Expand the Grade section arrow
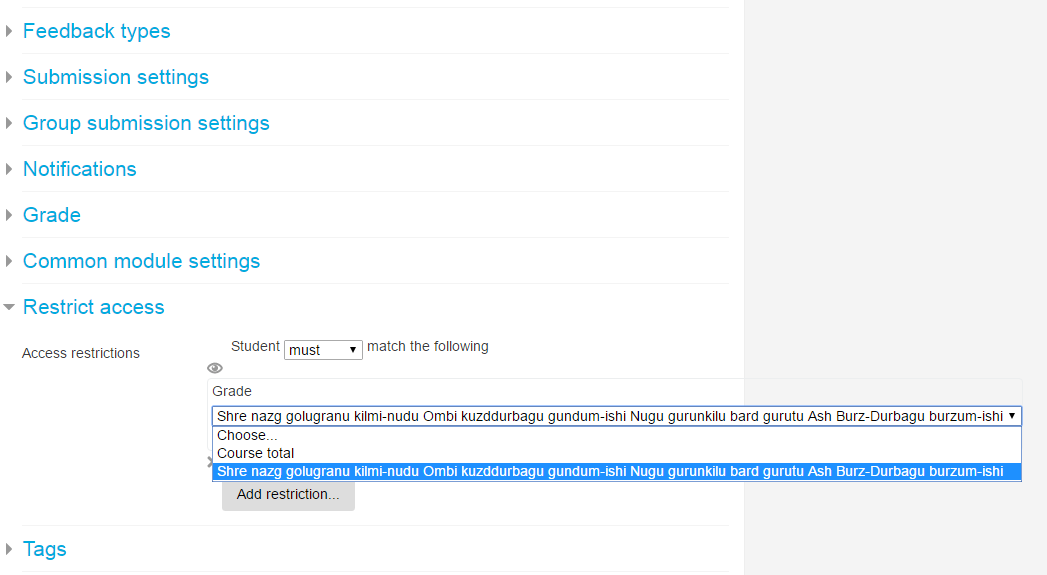Screen dimensions: 1047x575 pyautogui.click(x=9, y=215)
